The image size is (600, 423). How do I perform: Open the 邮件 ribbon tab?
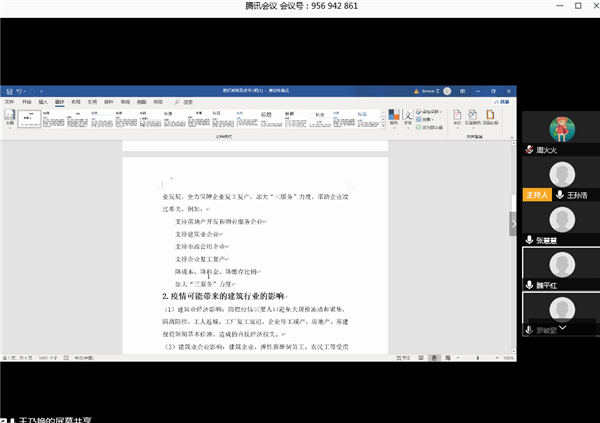pyautogui.click(x=109, y=102)
